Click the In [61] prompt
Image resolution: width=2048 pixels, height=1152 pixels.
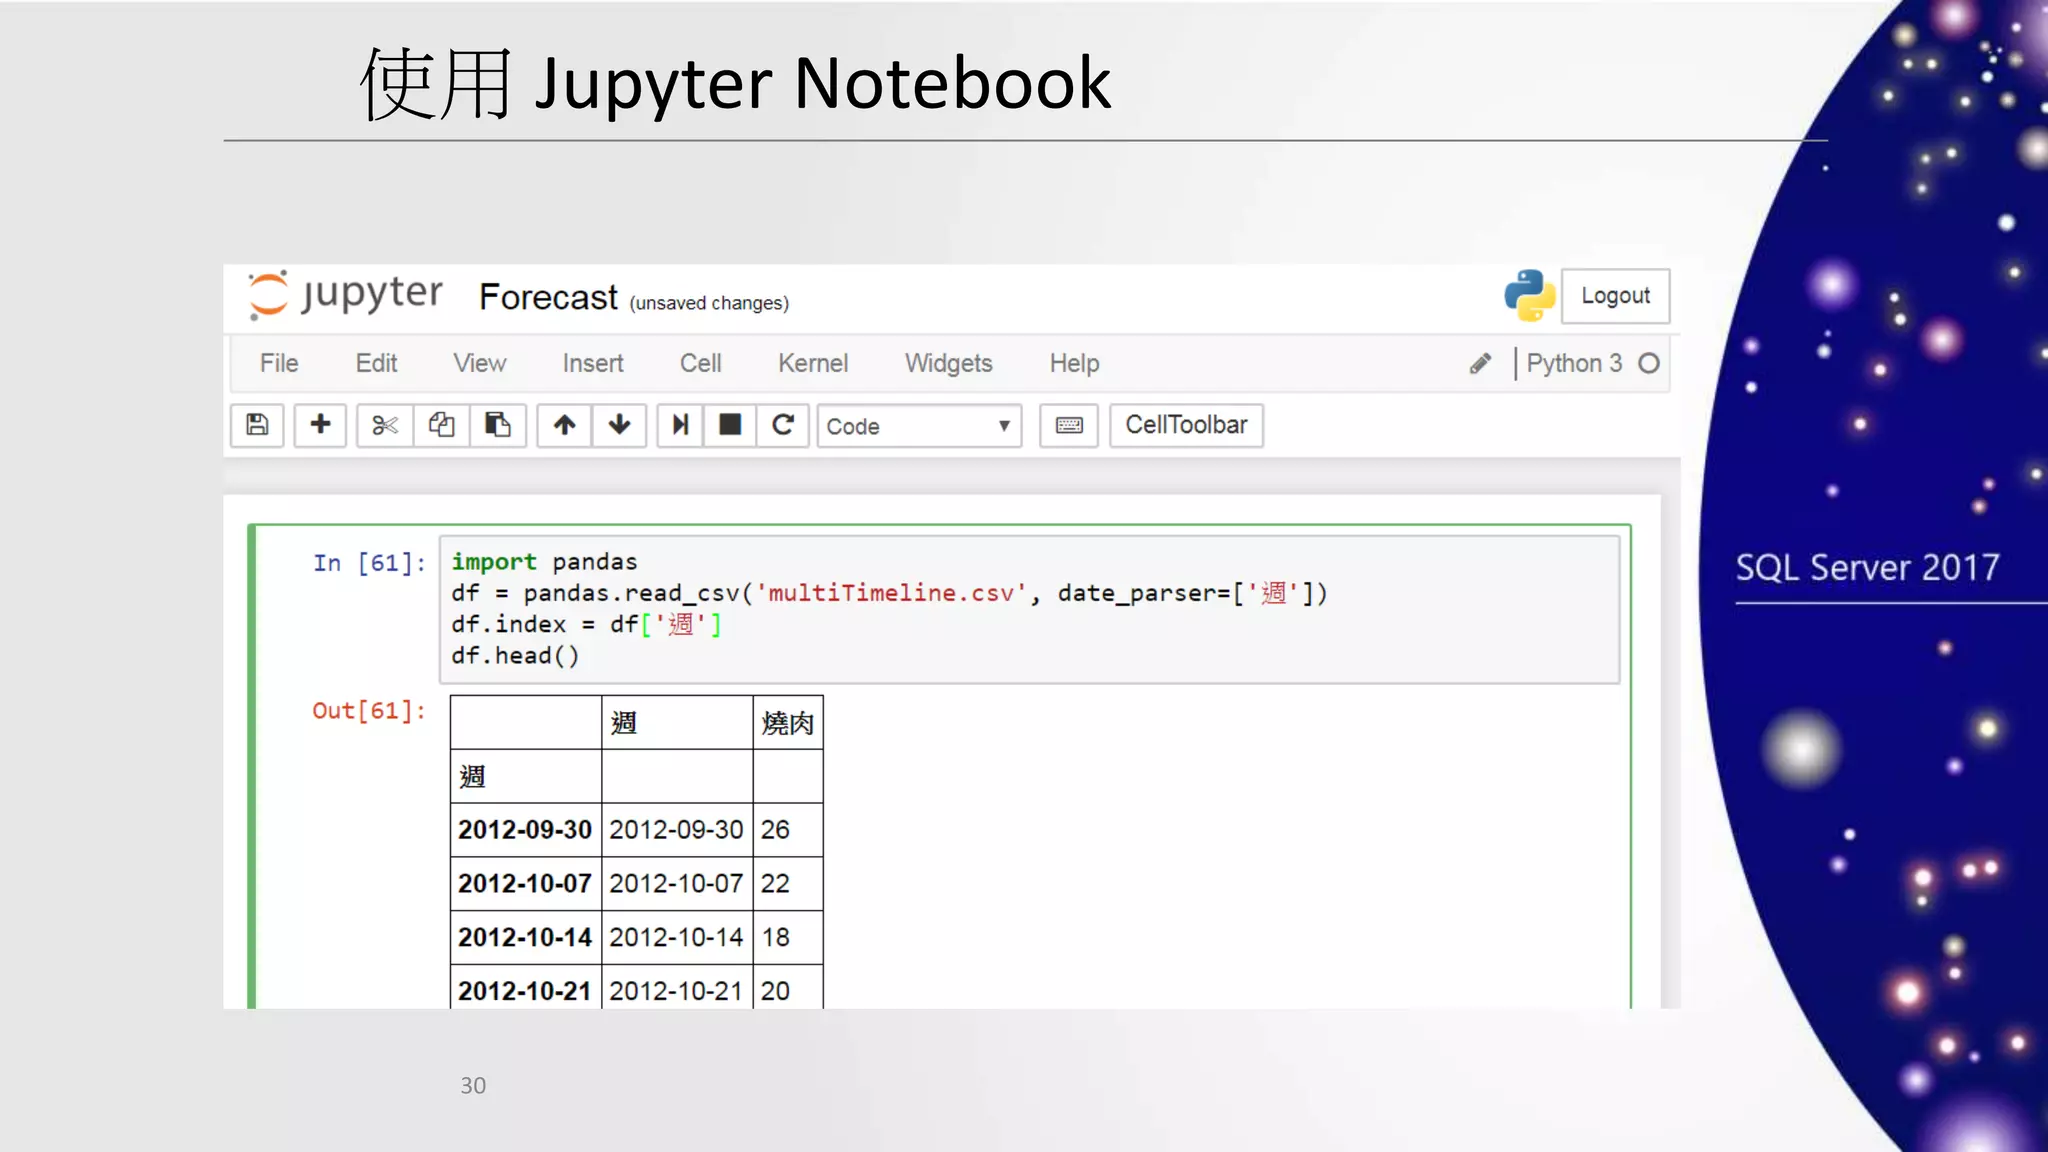(369, 563)
